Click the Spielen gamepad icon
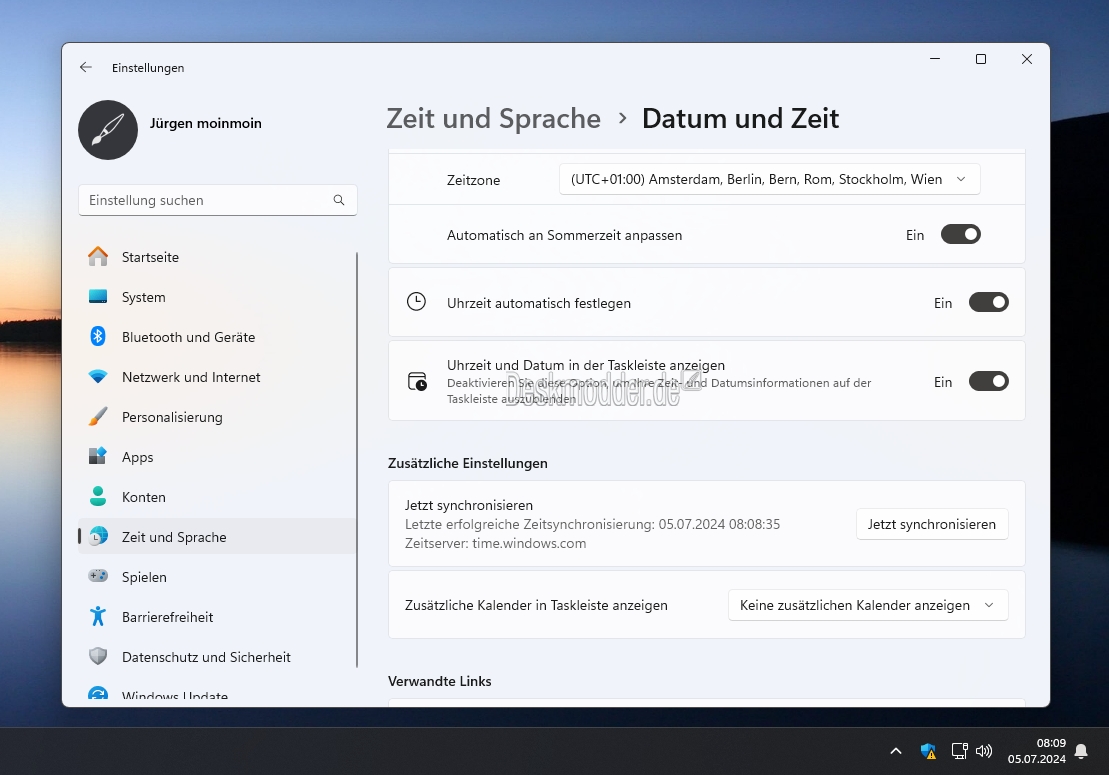Image resolution: width=1109 pixels, height=775 pixels. [98, 576]
